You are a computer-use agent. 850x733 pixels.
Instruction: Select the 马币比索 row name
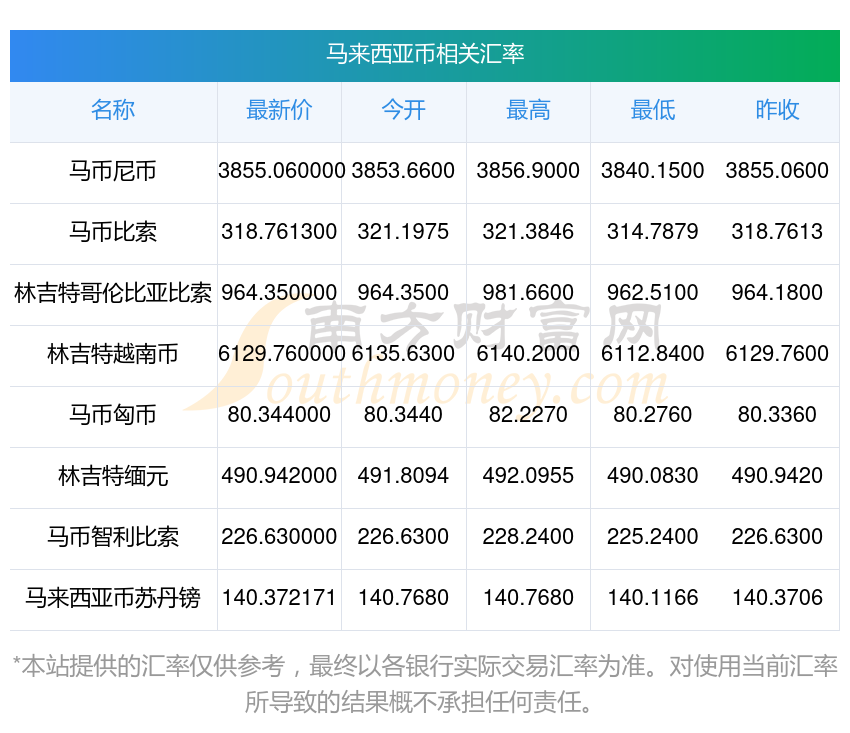pyautogui.click(x=113, y=232)
